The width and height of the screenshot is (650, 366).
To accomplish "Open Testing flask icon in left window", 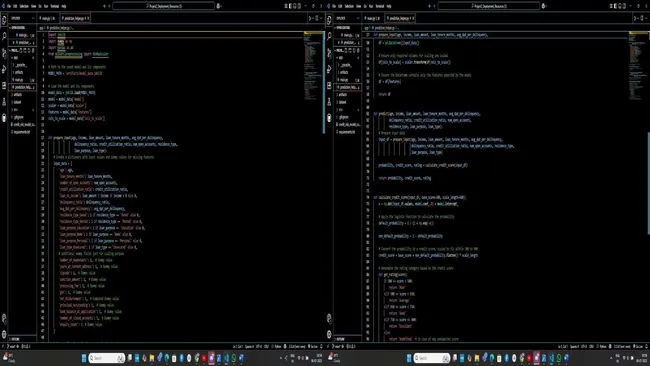I will (4, 102).
